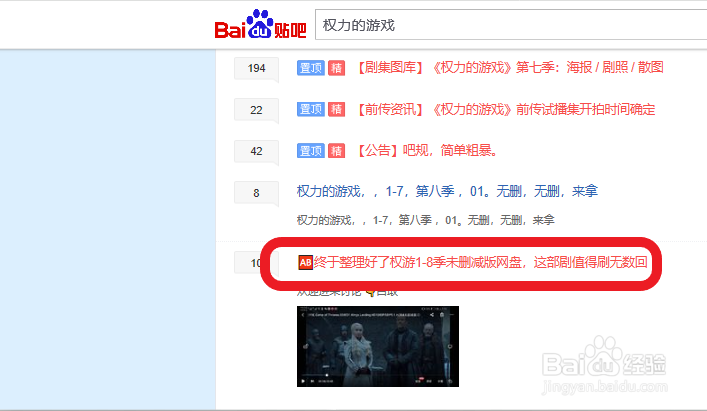The width and height of the screenshot is (707, 411).
Task: Click the 置顶 badge on 前传资讯 row
Action: tap(311, 109)
